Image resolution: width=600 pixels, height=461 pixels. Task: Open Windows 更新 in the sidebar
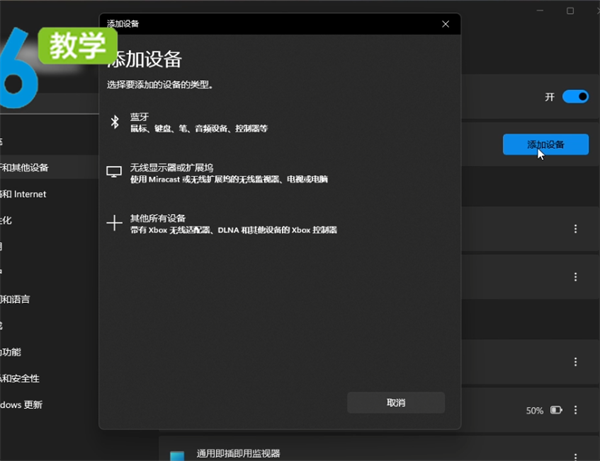point(22,405)
